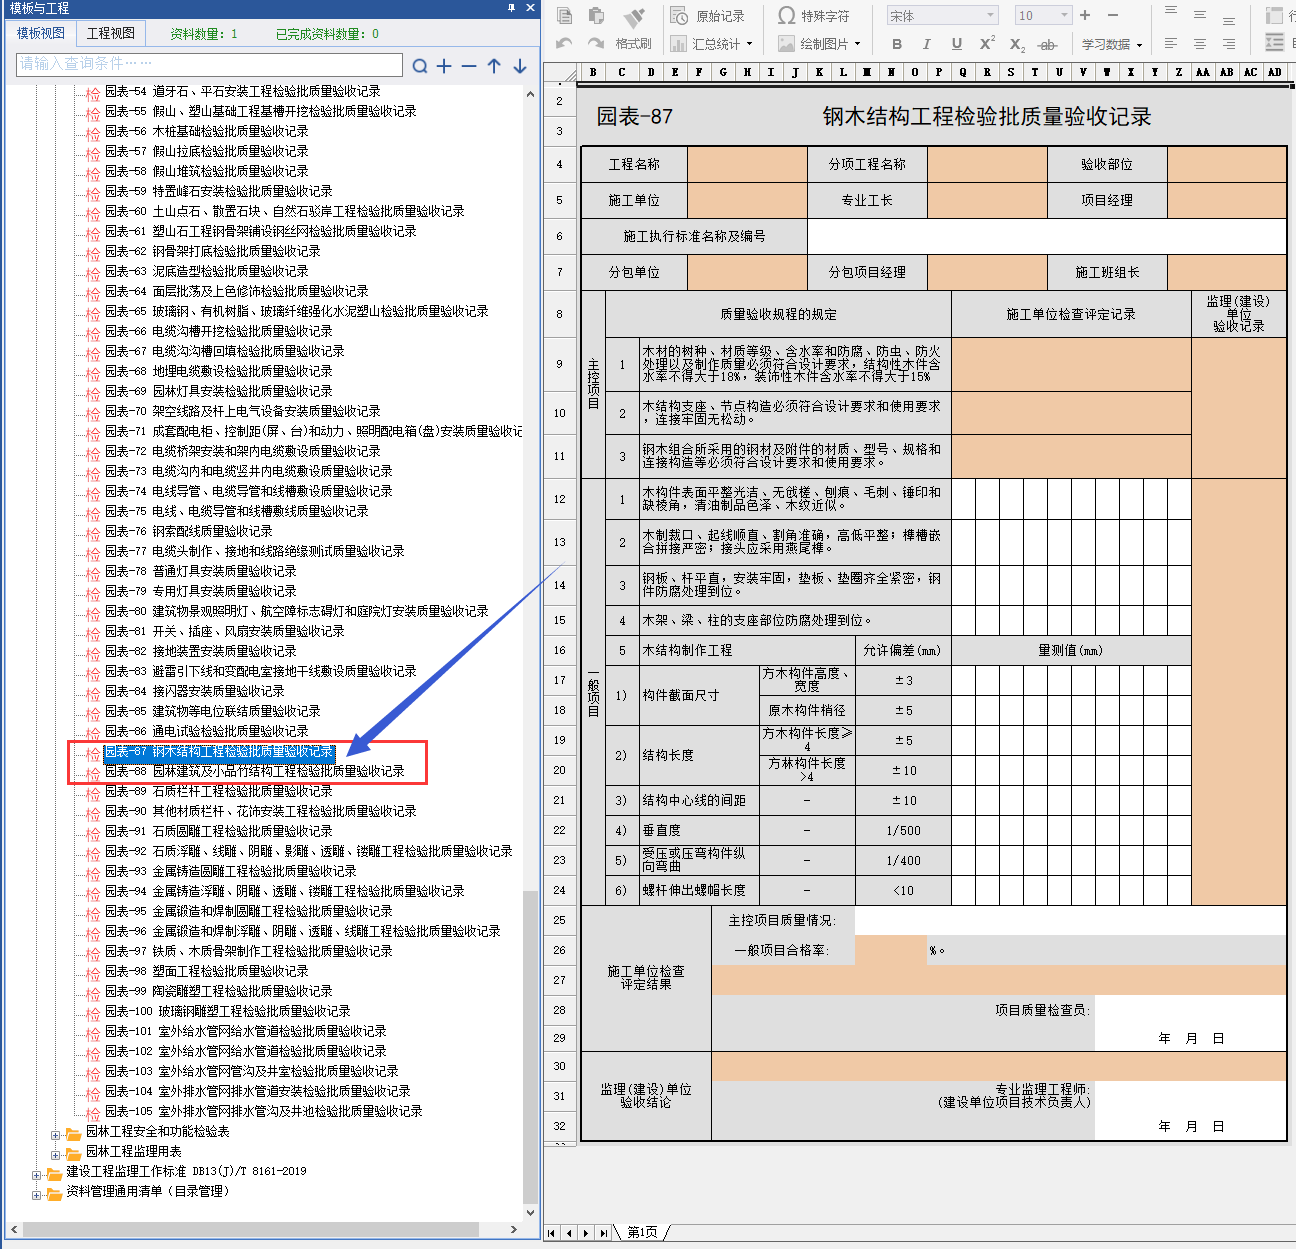The height and width of the screenshot is (1249, 1296).
Task: Click the down arrow search navigation icon
Action: coord(520,65)
